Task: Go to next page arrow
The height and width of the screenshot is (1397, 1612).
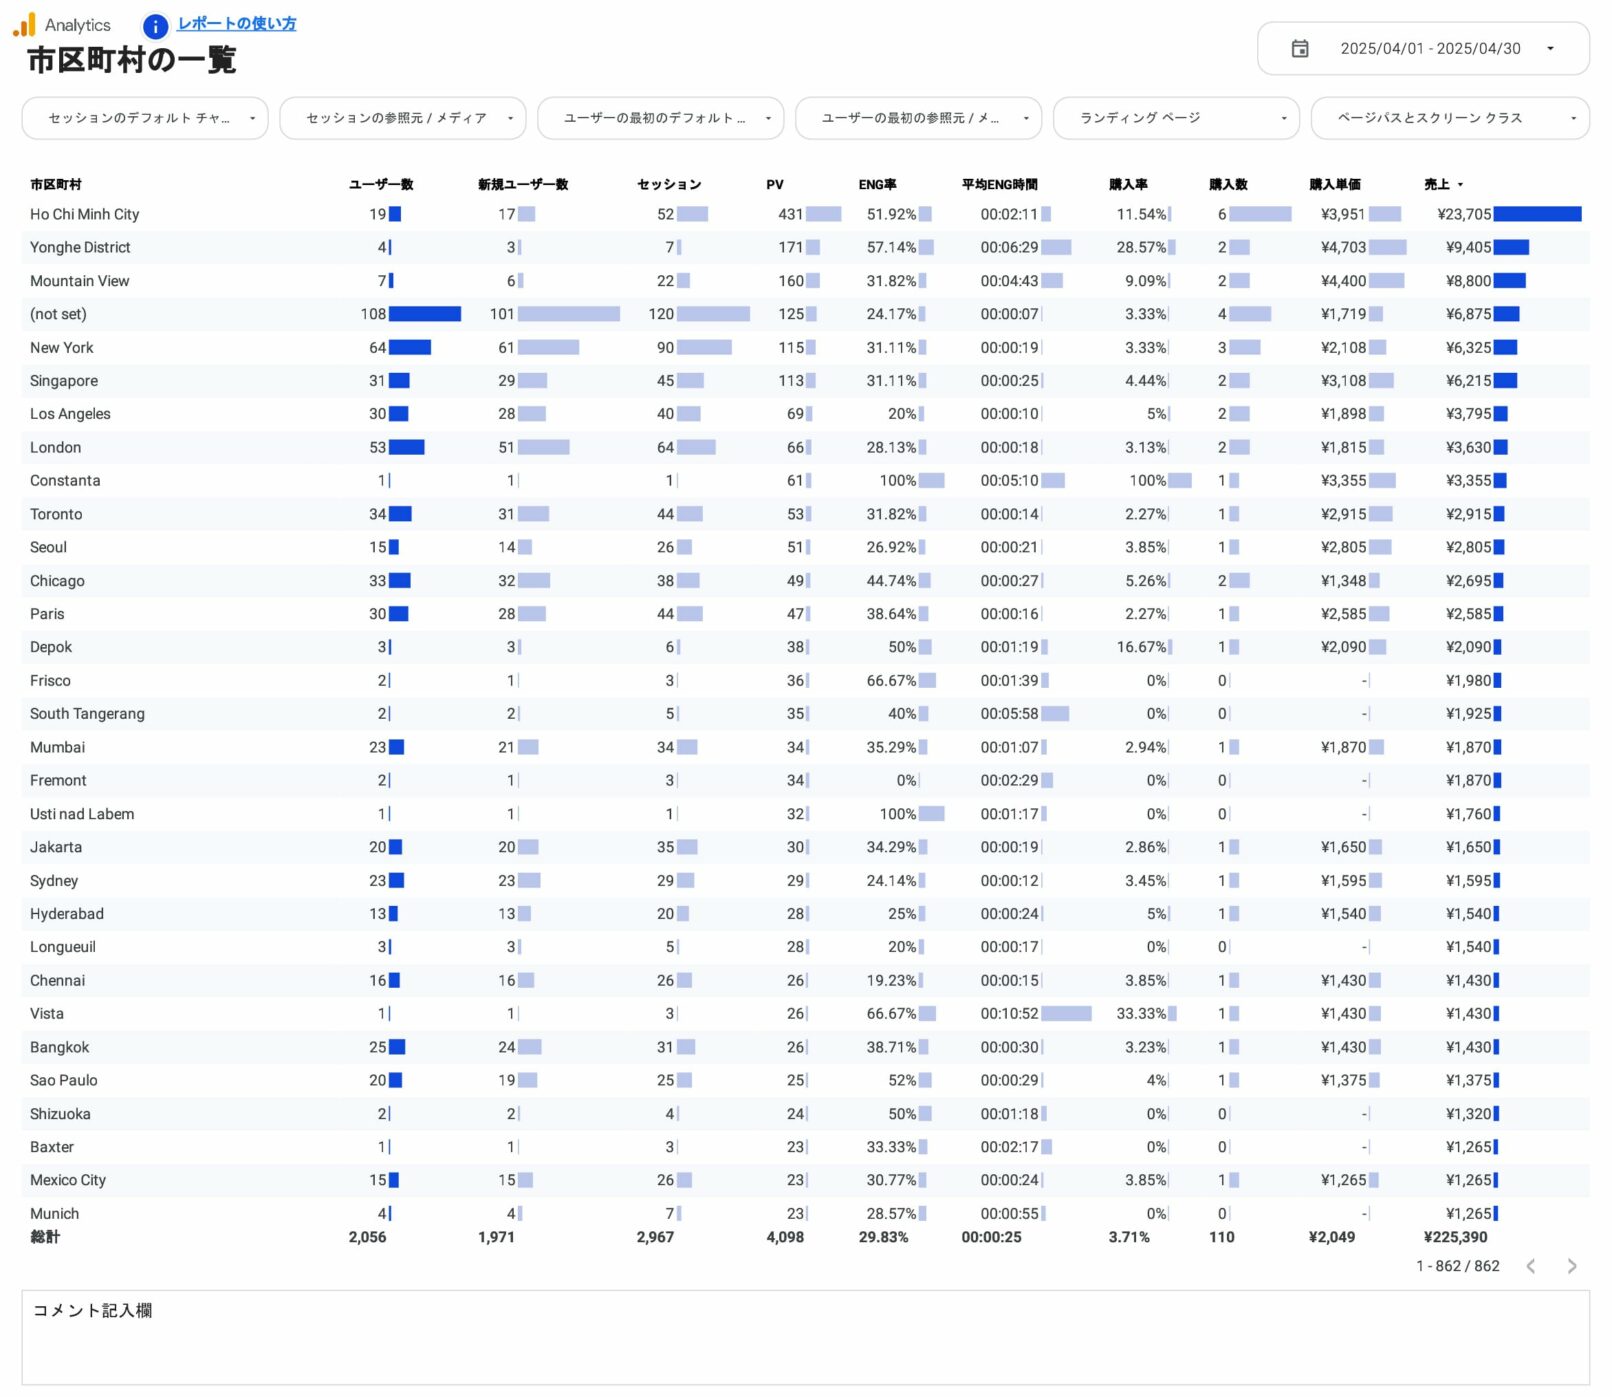Action: pyautogui.click(x=1571, y=1266)
